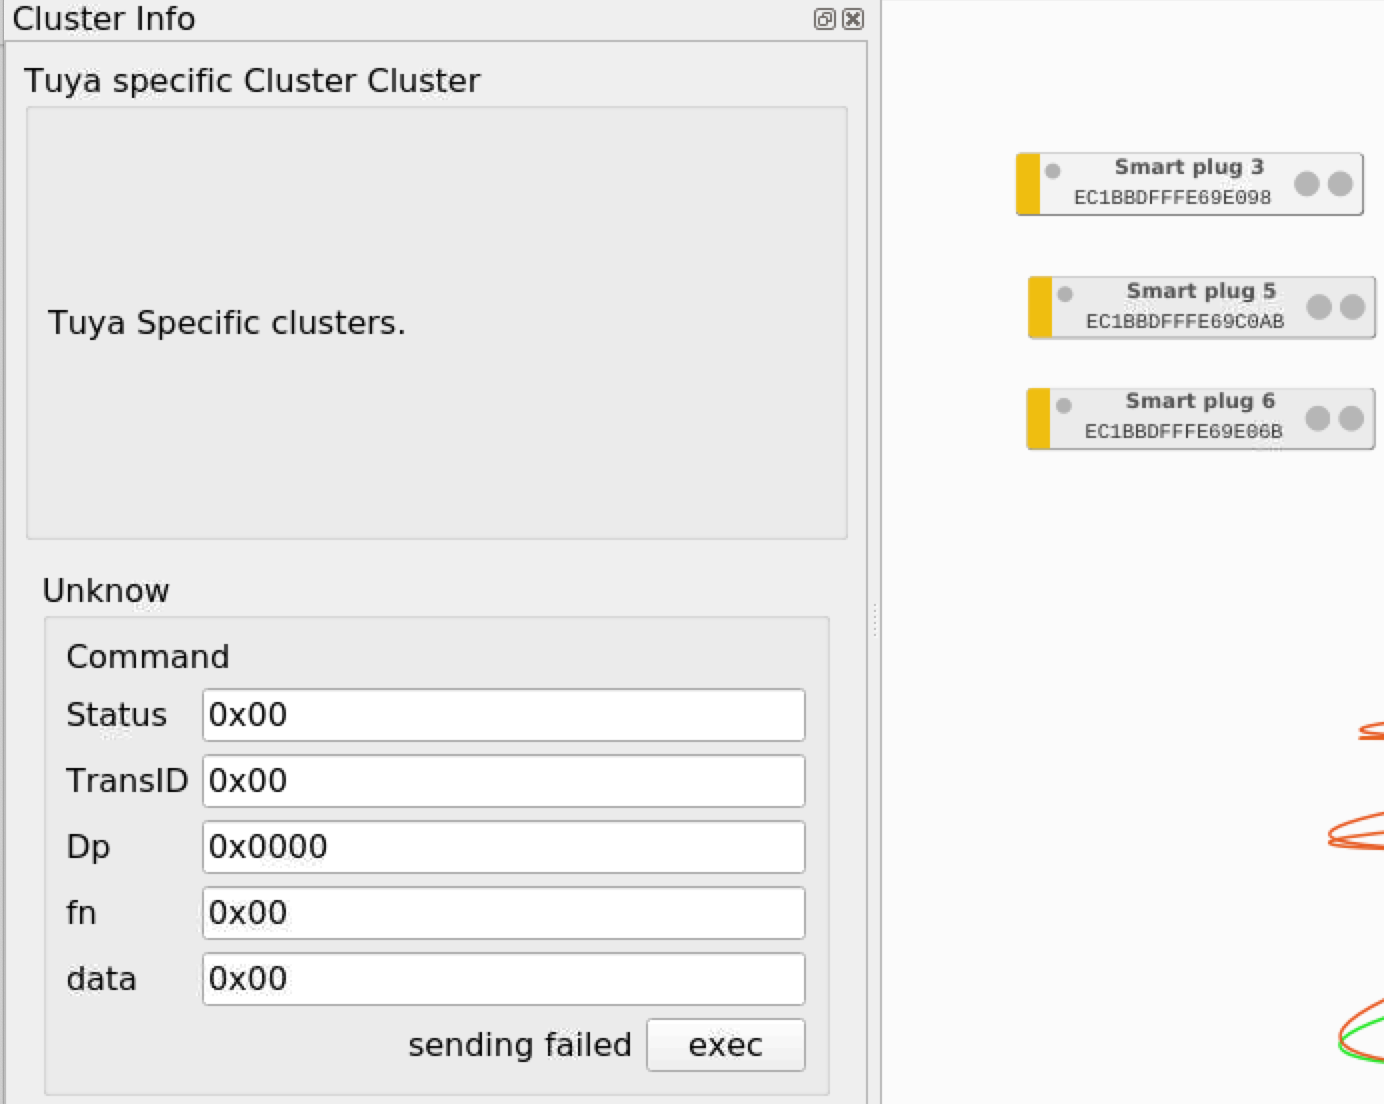Focus the fn input field
This screenshot has height=1104, width=1384.
tap(503, 913)
